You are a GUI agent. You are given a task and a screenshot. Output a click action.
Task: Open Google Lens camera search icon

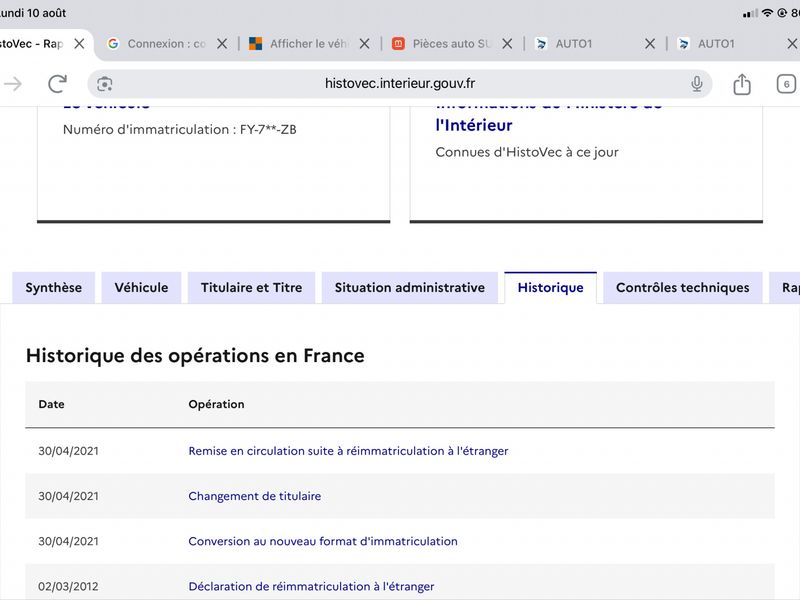pos(105,84)
